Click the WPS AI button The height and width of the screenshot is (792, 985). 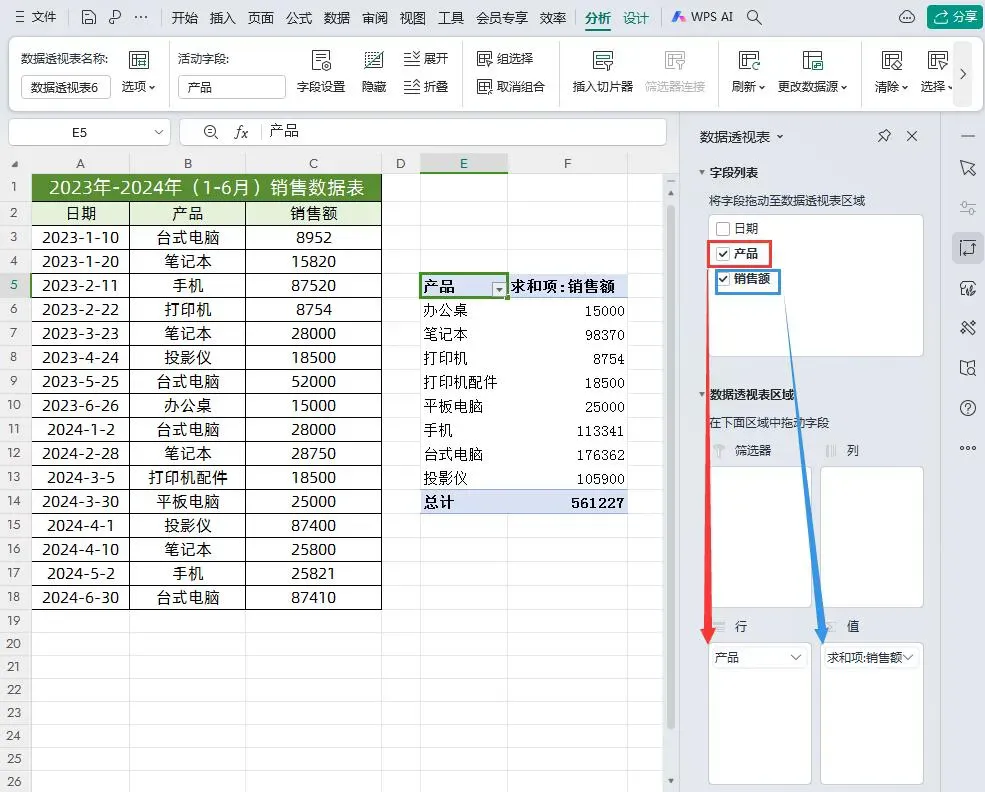point(702,17)
